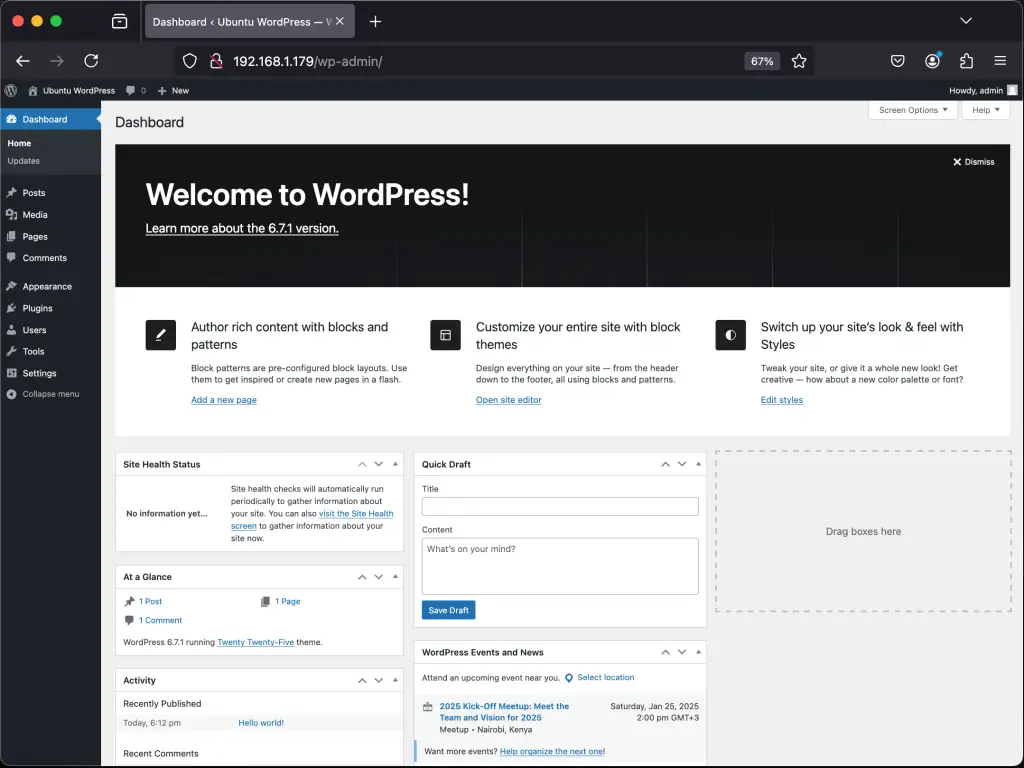The height and width of the screenshot is (768, 1024).
Task: Open Posts using the pushpin icon
Action: point(14,192)
